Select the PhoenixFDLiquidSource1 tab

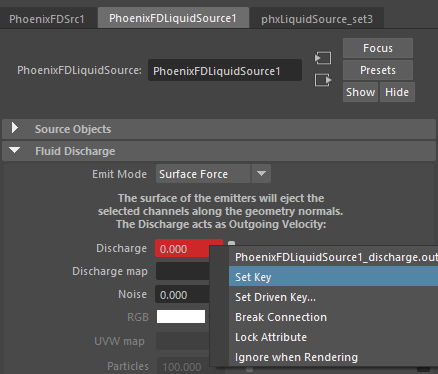[x=173, y=18]
